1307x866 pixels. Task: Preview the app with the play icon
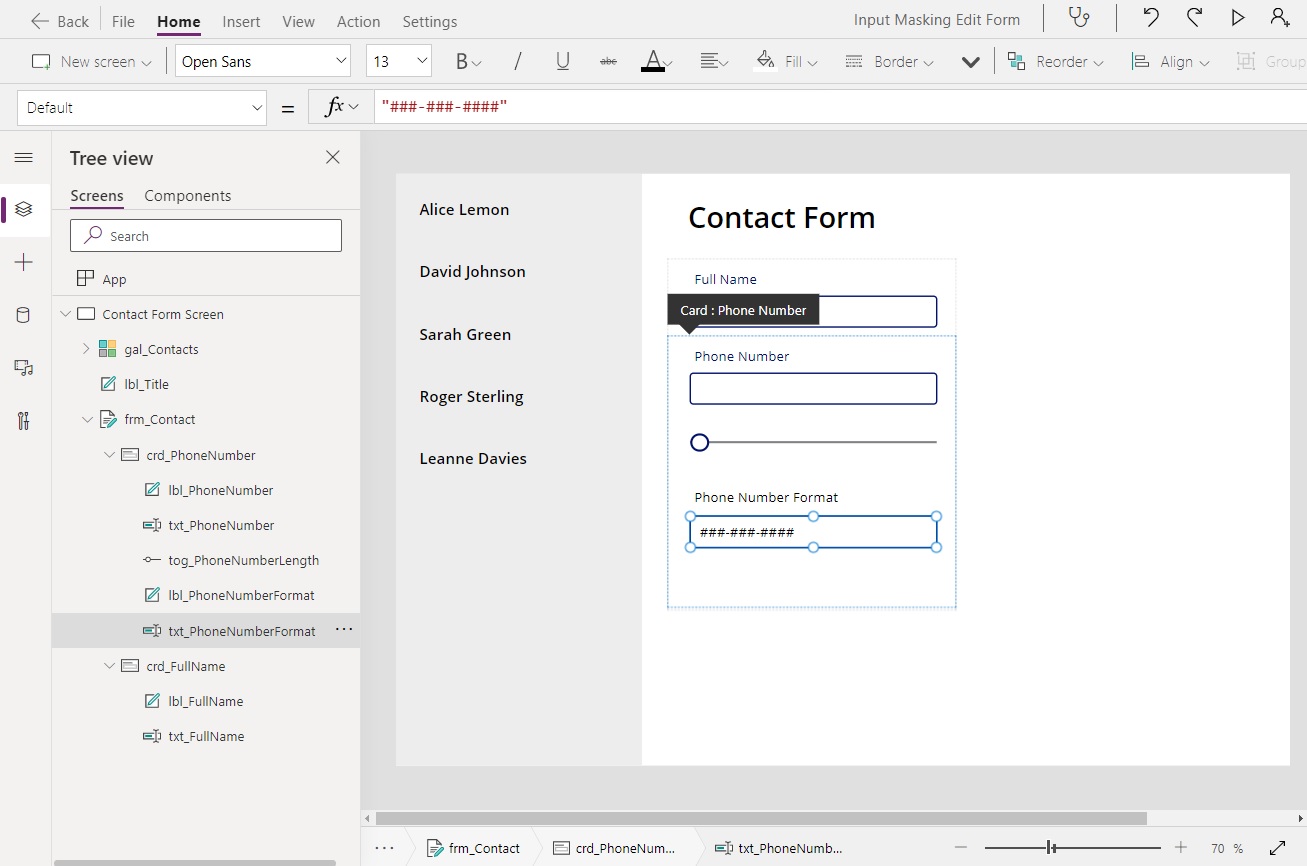1238,17
